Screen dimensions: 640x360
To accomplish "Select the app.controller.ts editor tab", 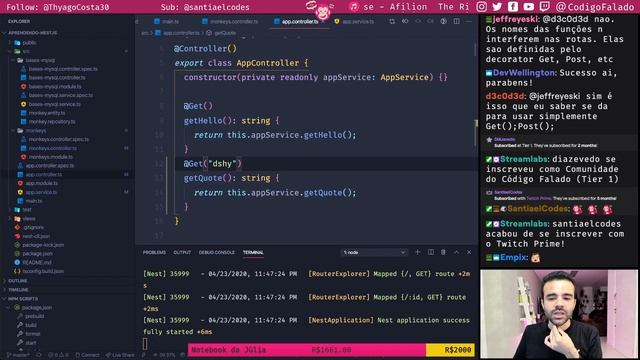I will pyautogui.click(x=299, y=21).
